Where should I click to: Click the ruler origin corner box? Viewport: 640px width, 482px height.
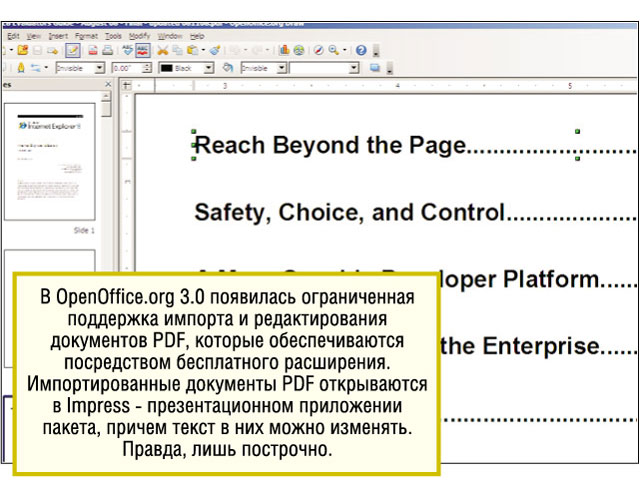pyautogui.click(x=127, y=86)
